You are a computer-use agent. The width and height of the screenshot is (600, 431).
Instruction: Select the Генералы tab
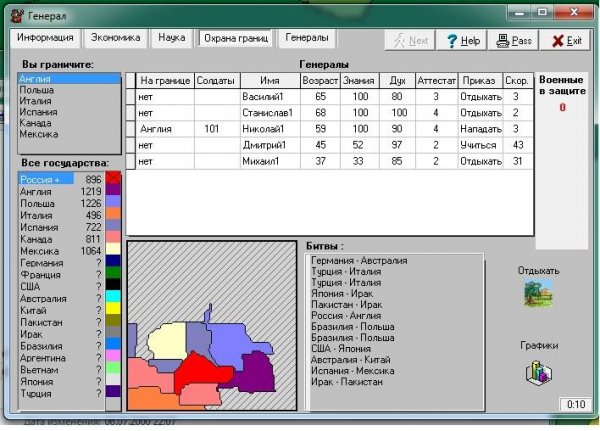click(306, 38)
